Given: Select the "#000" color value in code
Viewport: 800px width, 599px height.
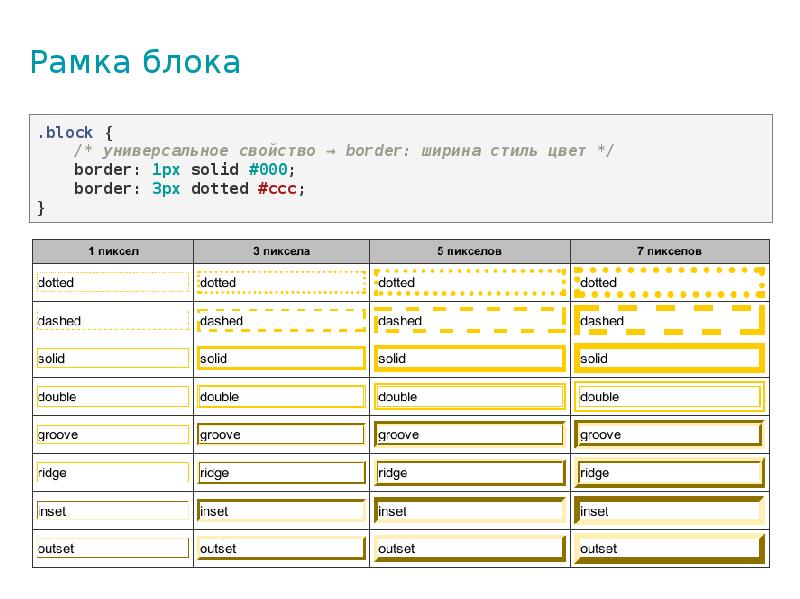Looking at the screenshot, I should [268, 169].
